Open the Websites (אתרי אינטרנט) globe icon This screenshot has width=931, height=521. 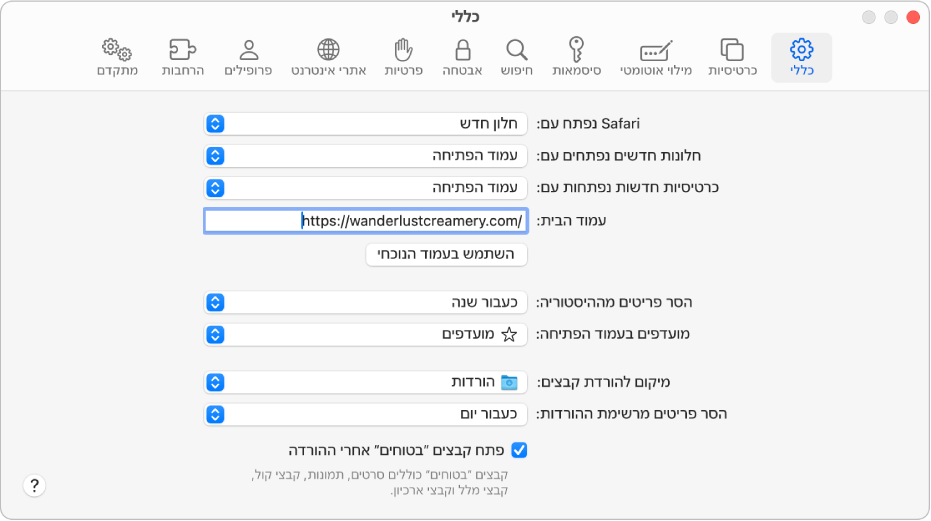tap(328, 57)
